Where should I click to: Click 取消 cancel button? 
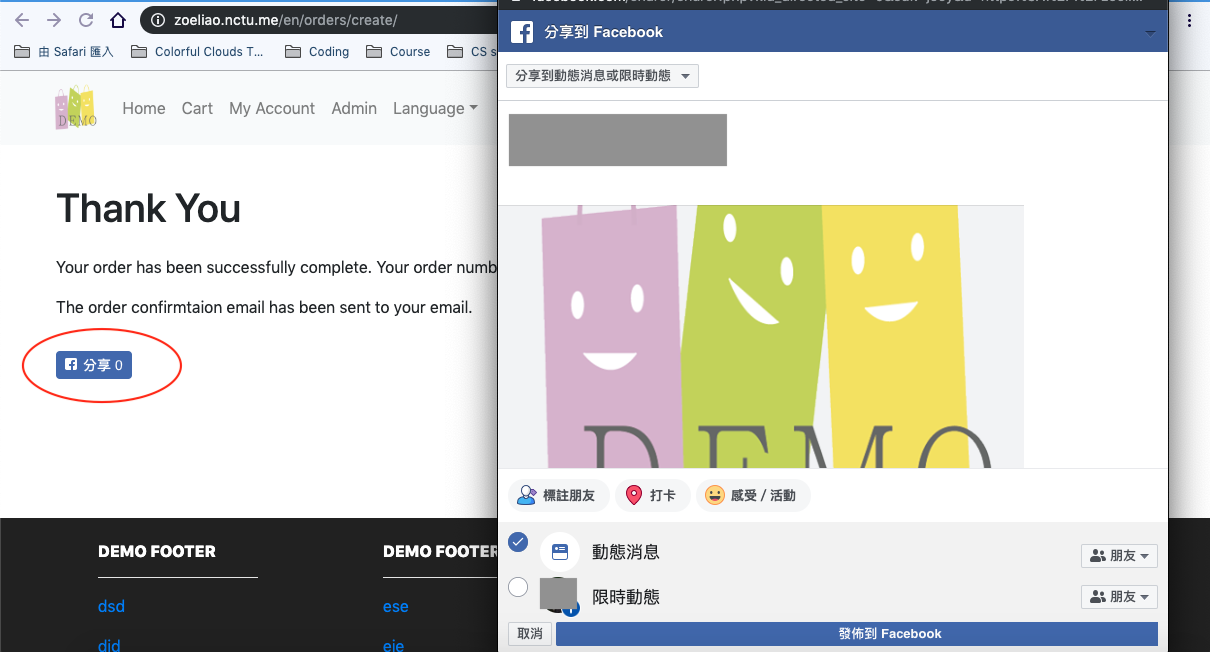(x=530, y=634)
